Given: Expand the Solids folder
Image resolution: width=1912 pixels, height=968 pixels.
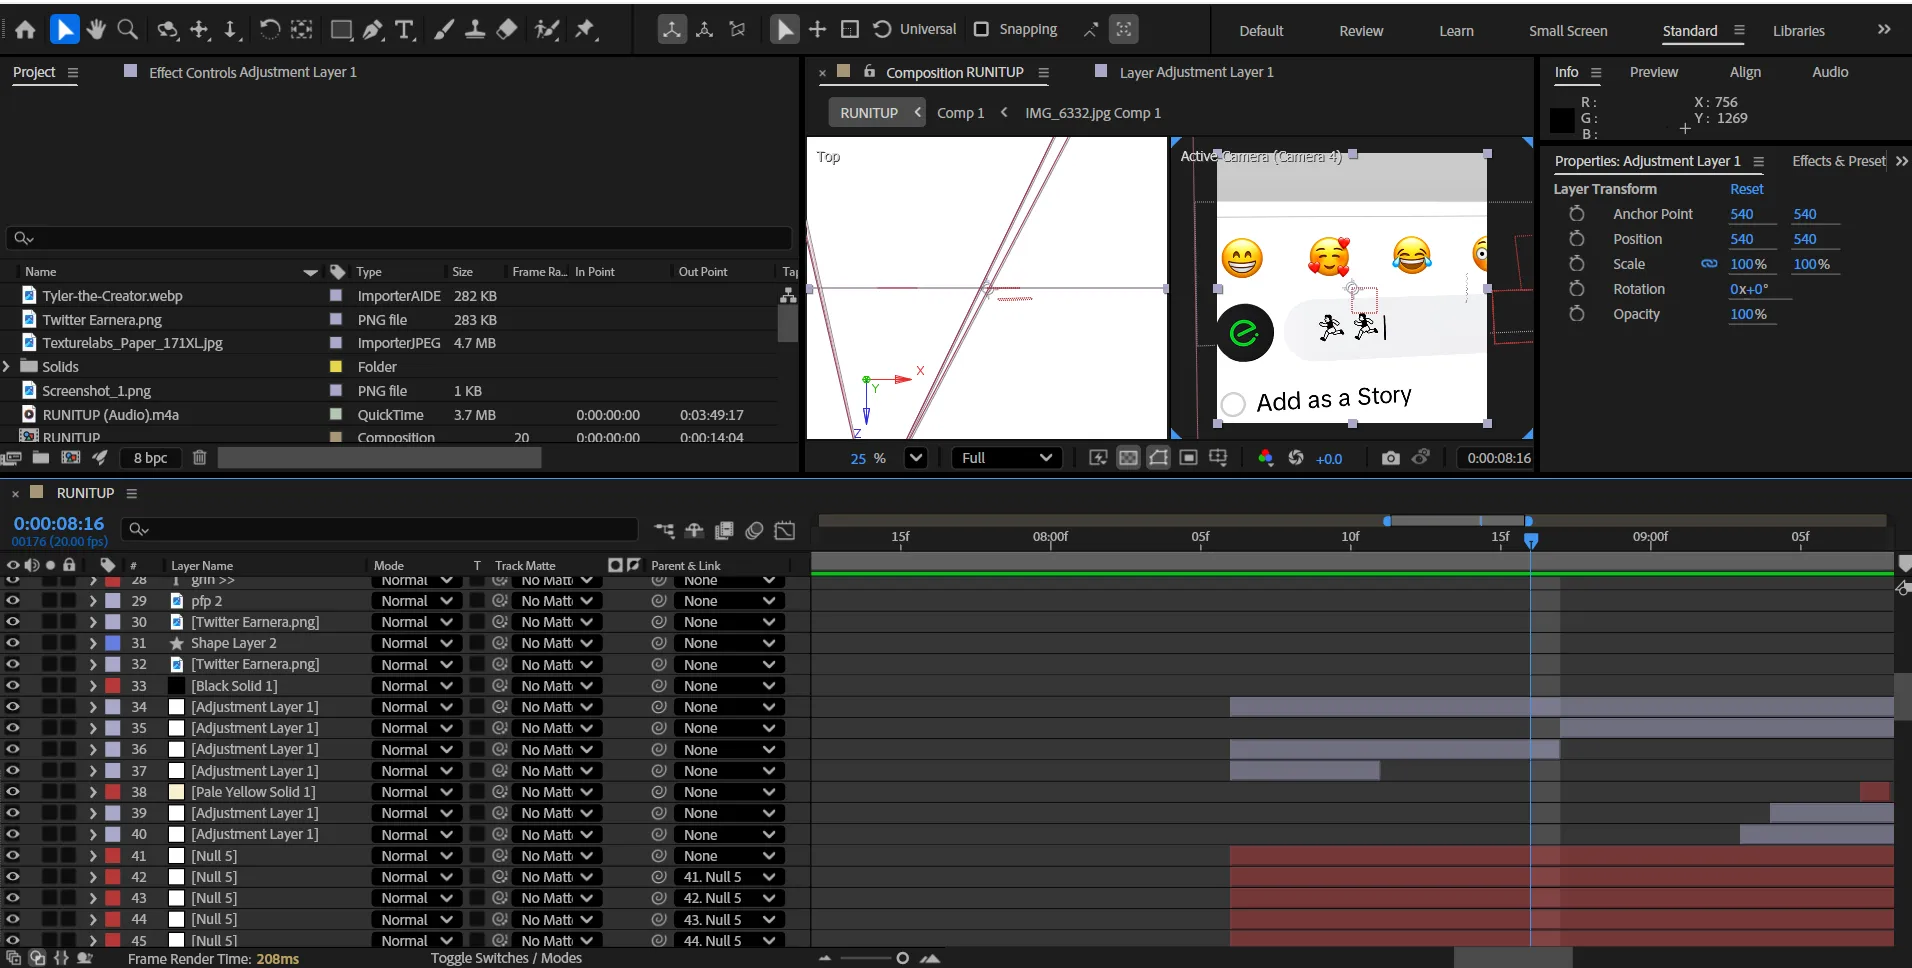Looking at the screenshot, I should pyautogui.click(x=7, y=367).
